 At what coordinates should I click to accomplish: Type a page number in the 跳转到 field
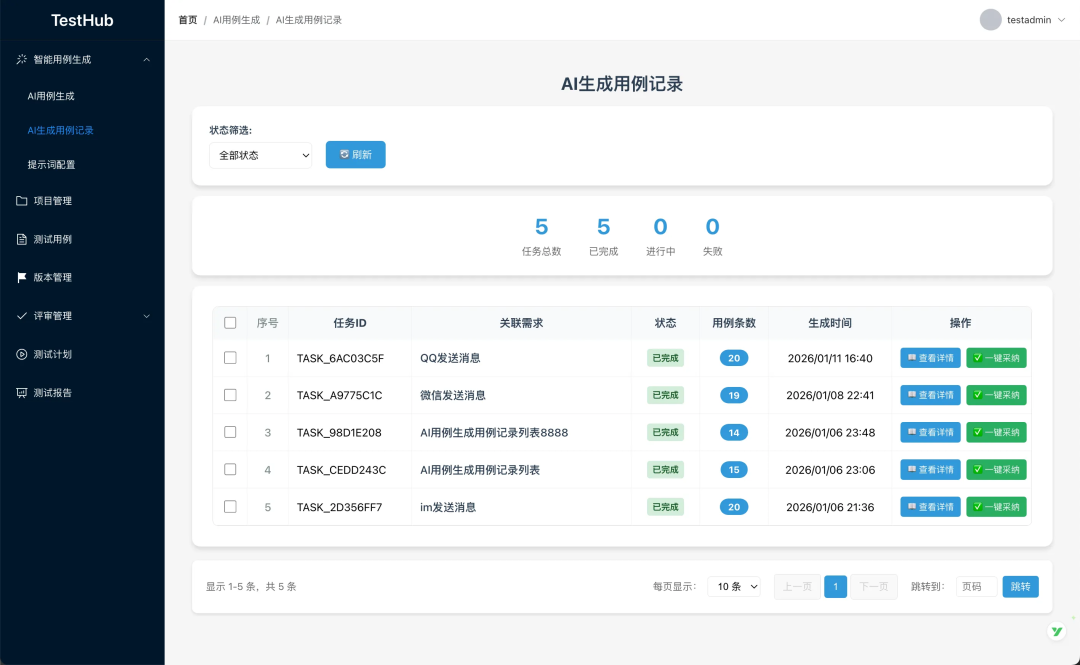[975, 586]
